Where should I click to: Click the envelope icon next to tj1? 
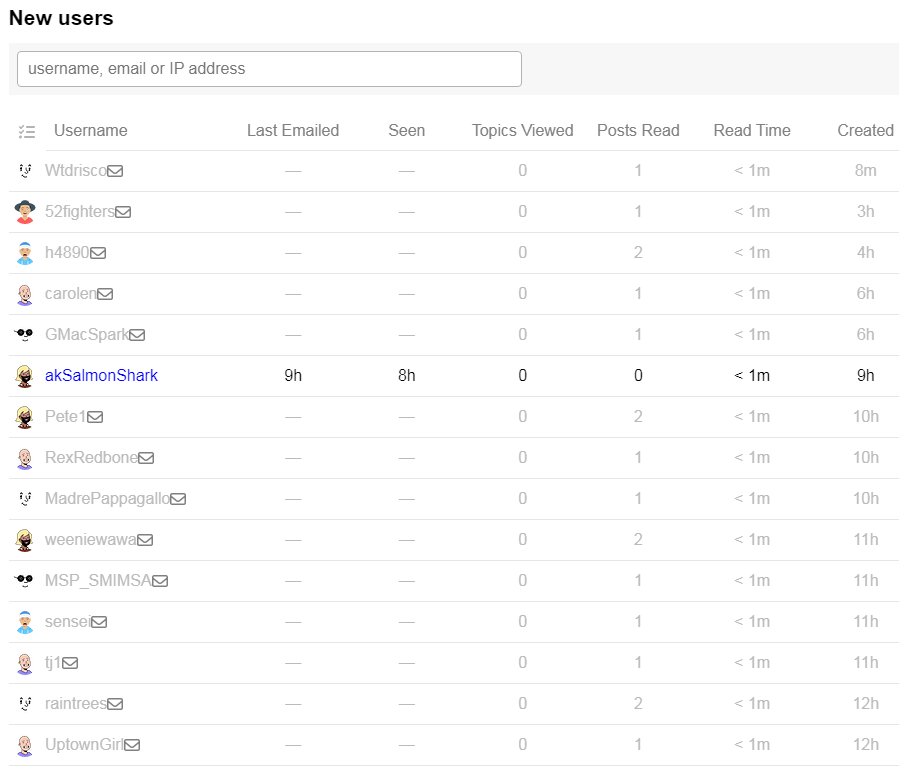(x=70, y=663)
